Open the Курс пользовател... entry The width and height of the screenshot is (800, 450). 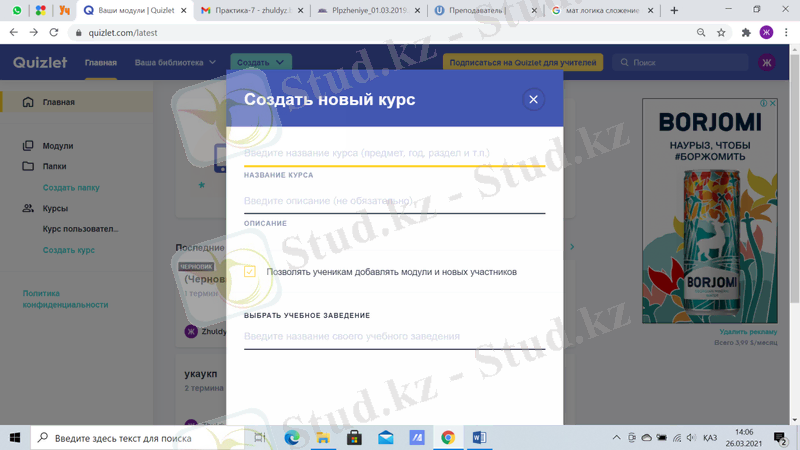(x=80, y=229)
